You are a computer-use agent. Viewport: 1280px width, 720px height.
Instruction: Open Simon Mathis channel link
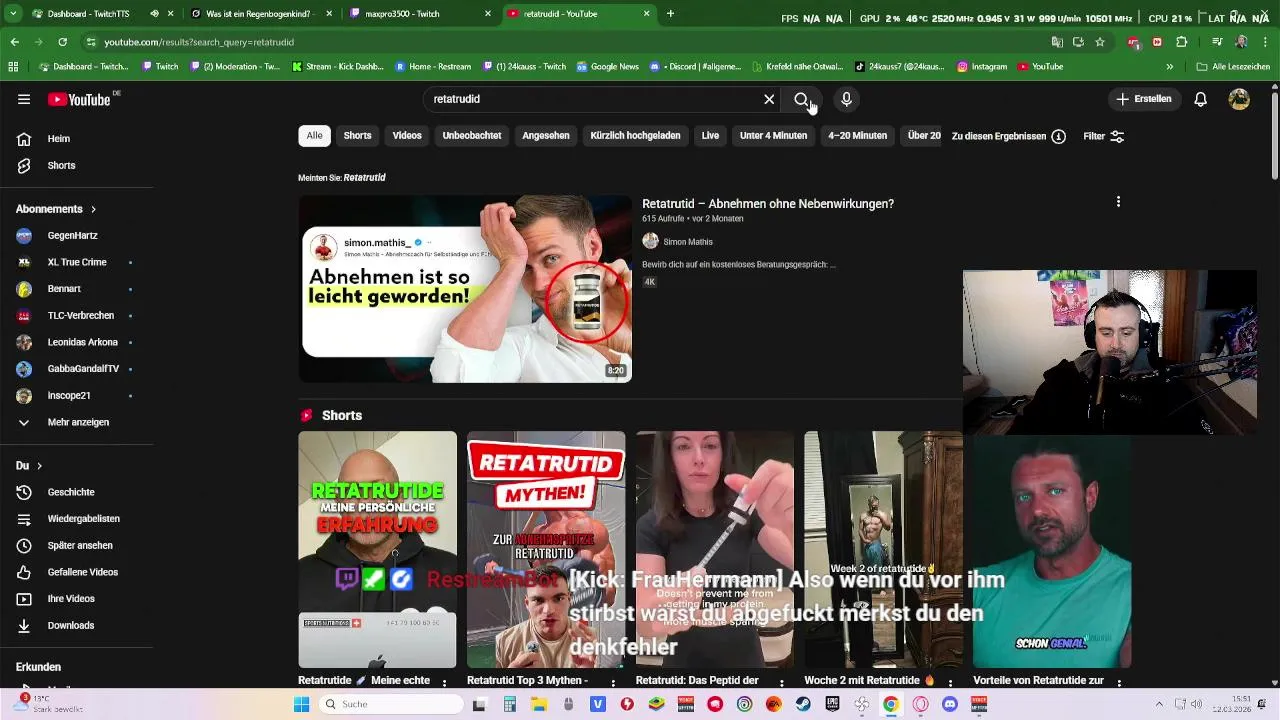pyautogui.click(x=687, y=242)
